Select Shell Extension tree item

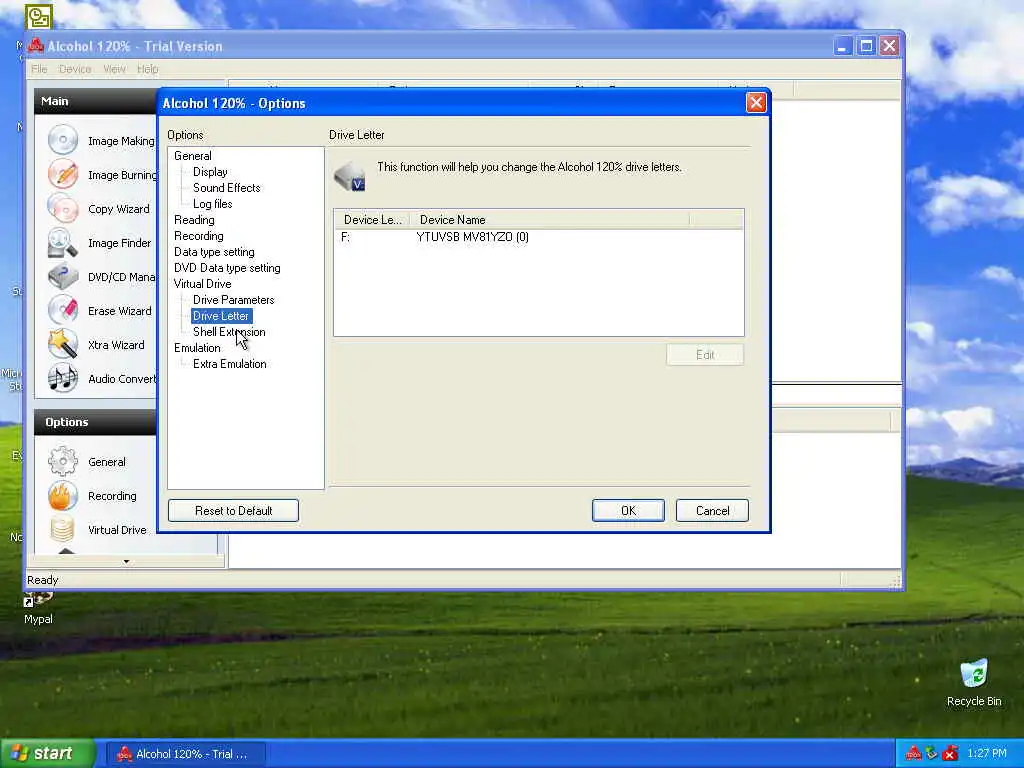[x=229, y=332]
